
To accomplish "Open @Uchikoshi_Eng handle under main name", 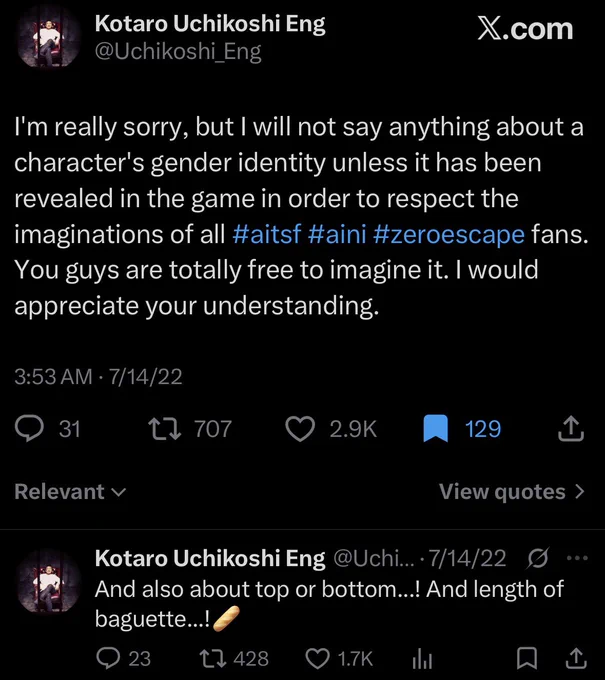I will coord(178,52).
